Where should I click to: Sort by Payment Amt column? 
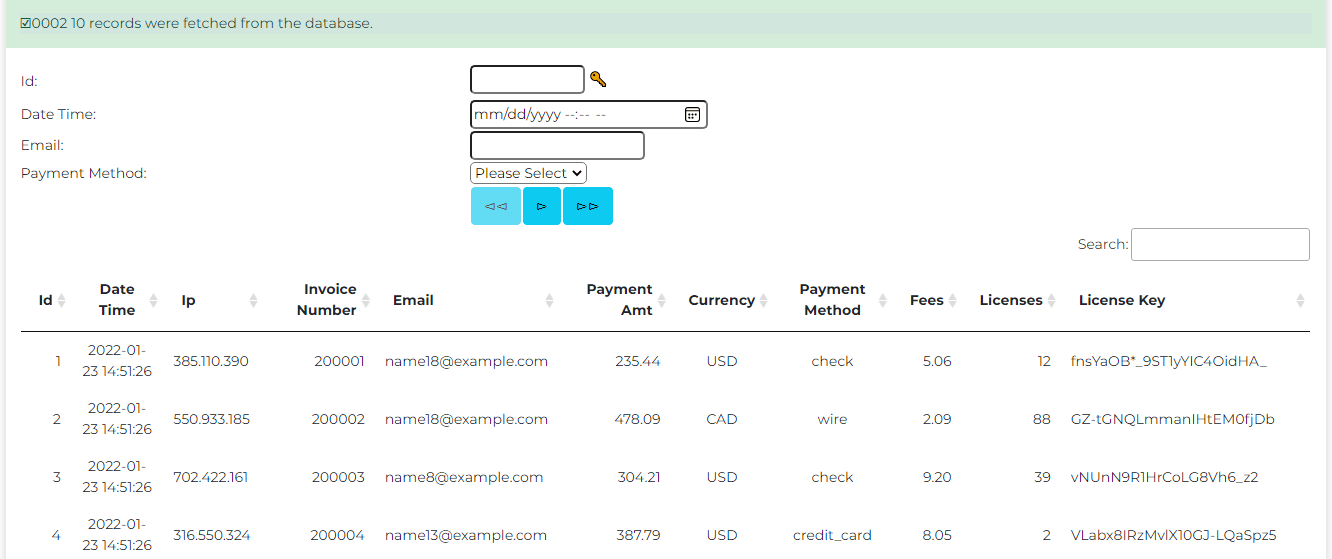(x=619, y=300)
